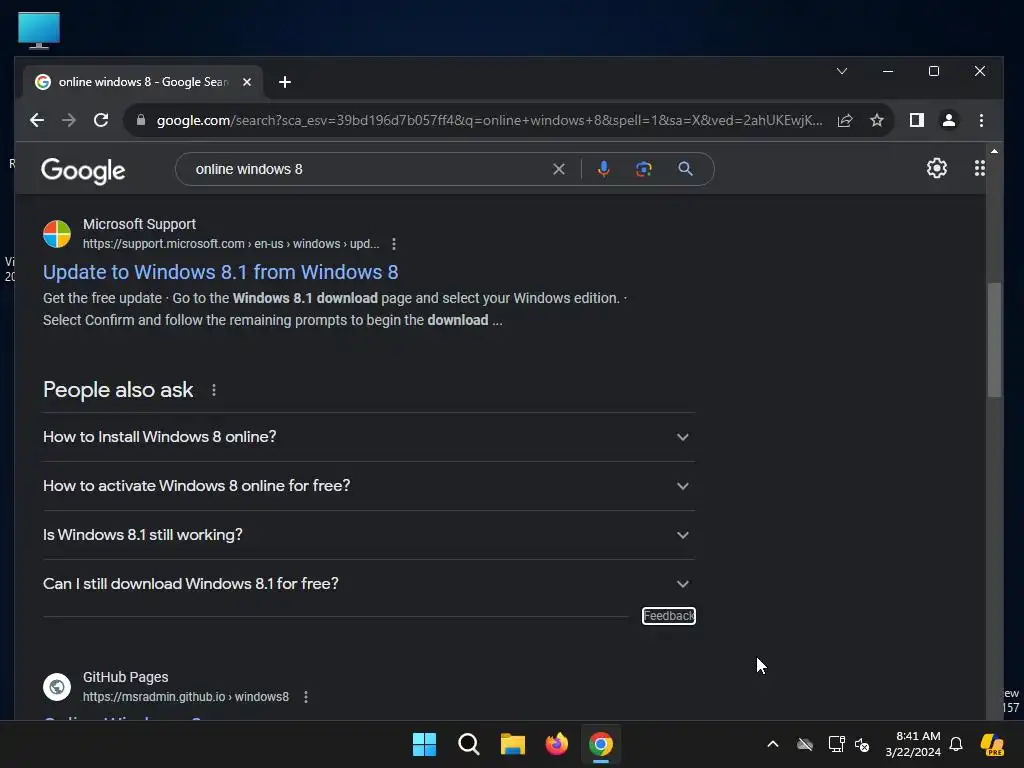Click Chrome icon in taskbar
The width and height of the screenshot is (1024, 768).
(601, 744)
